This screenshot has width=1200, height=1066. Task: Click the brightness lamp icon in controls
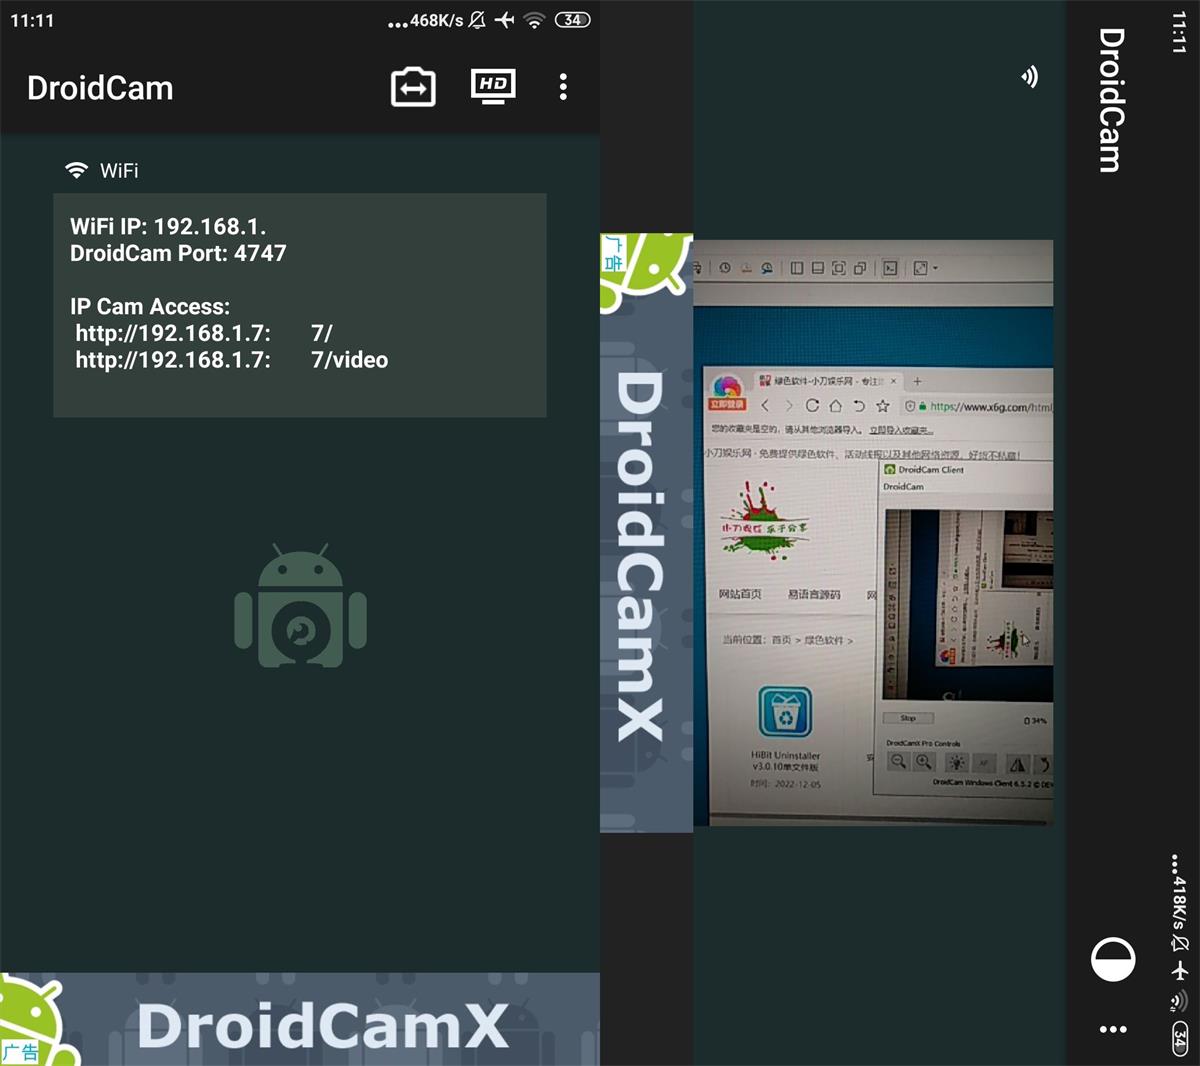point(957,763)
